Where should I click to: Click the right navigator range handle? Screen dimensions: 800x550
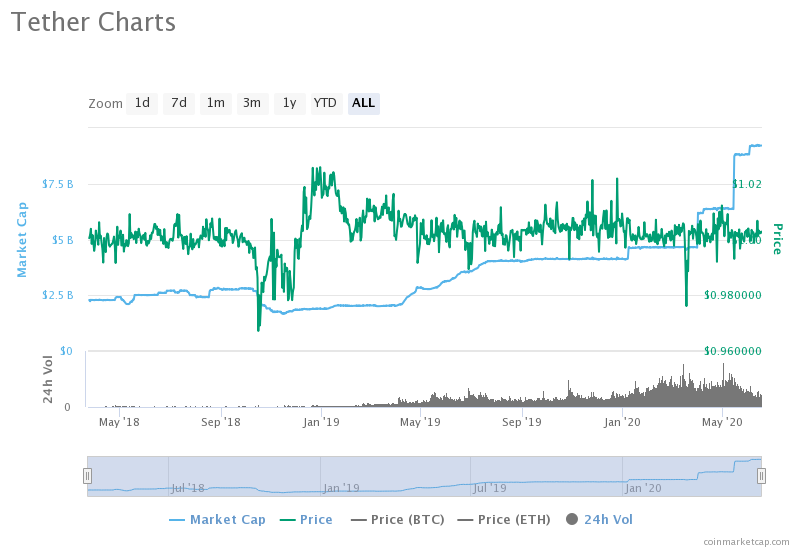click(x=761, y=476)
